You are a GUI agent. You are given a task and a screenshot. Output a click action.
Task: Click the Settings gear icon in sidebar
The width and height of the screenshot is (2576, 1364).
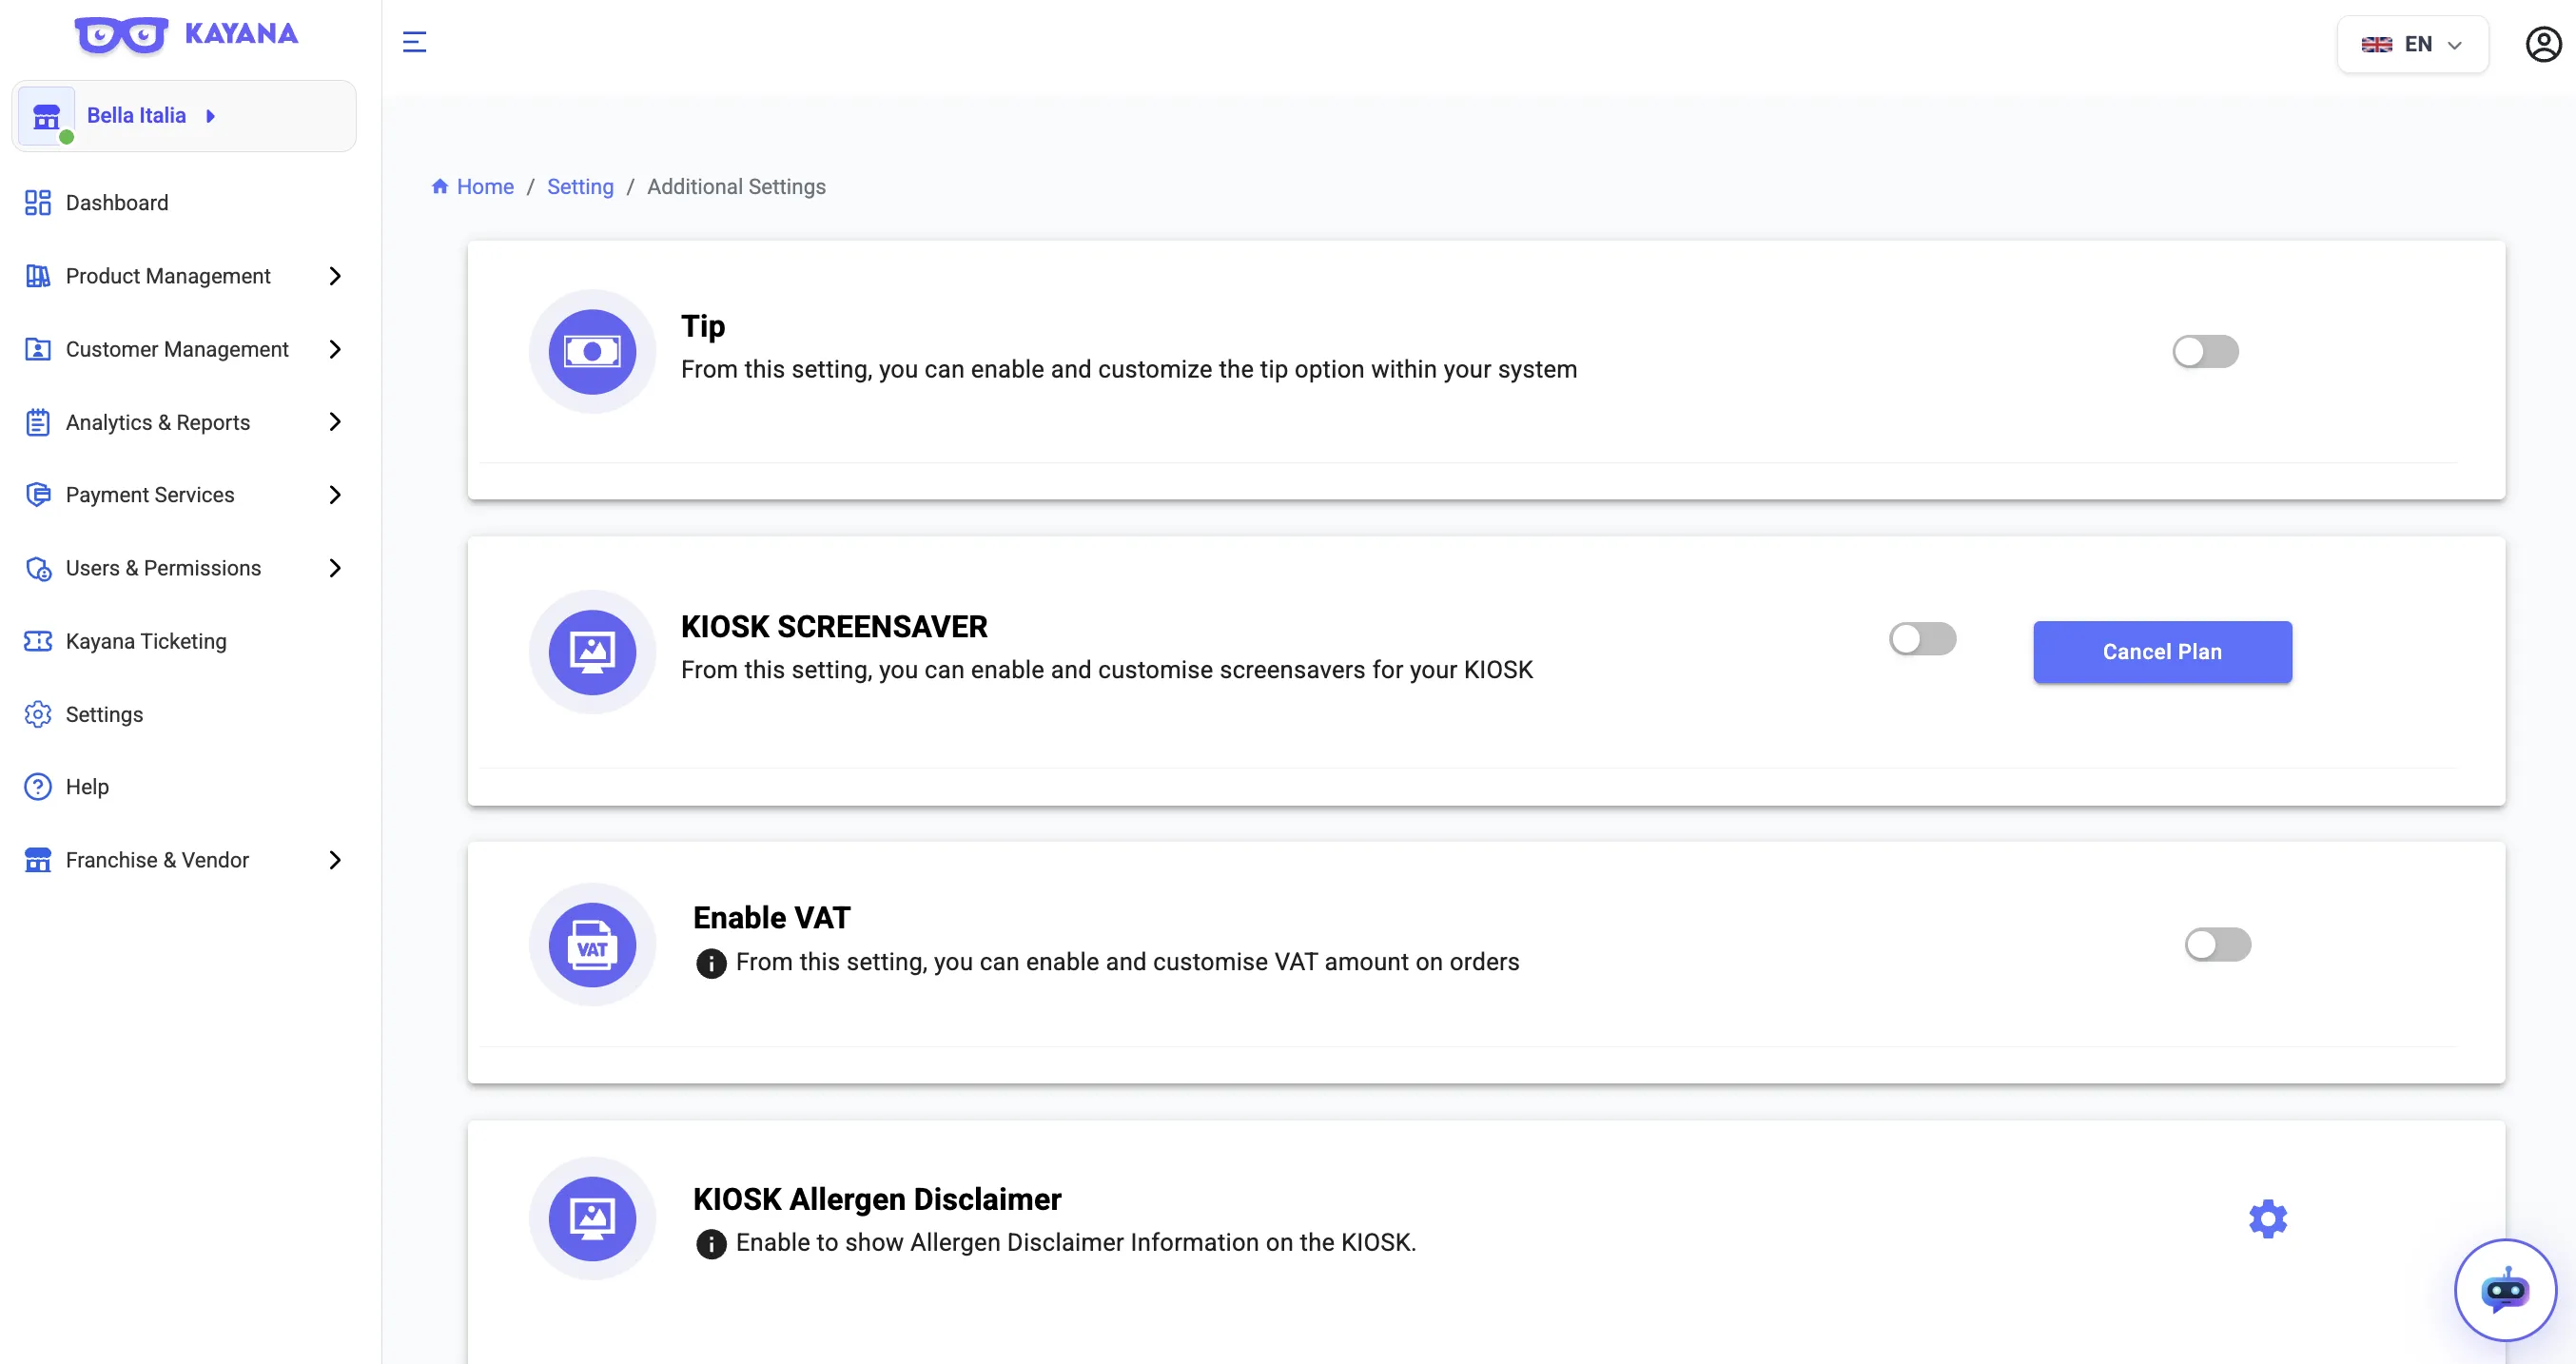[38, 714]
